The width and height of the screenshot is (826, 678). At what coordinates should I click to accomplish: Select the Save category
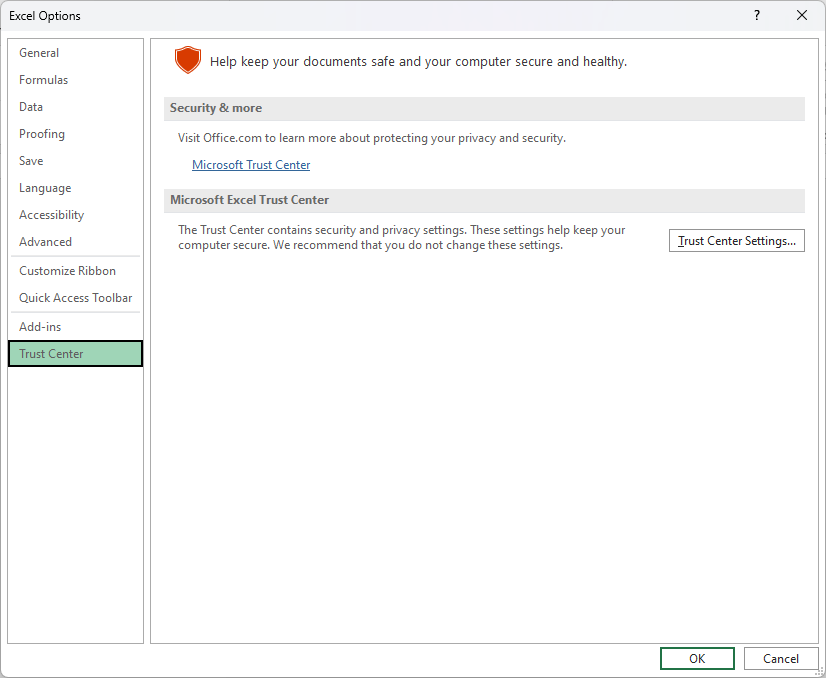point(75,161)
